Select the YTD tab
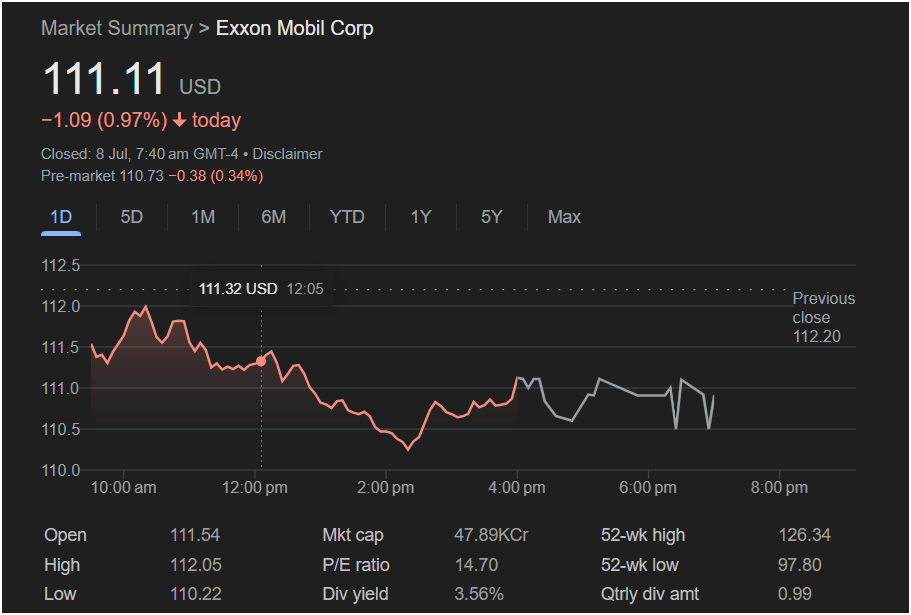Screen dimensions: 911x615 coord(347,217)
